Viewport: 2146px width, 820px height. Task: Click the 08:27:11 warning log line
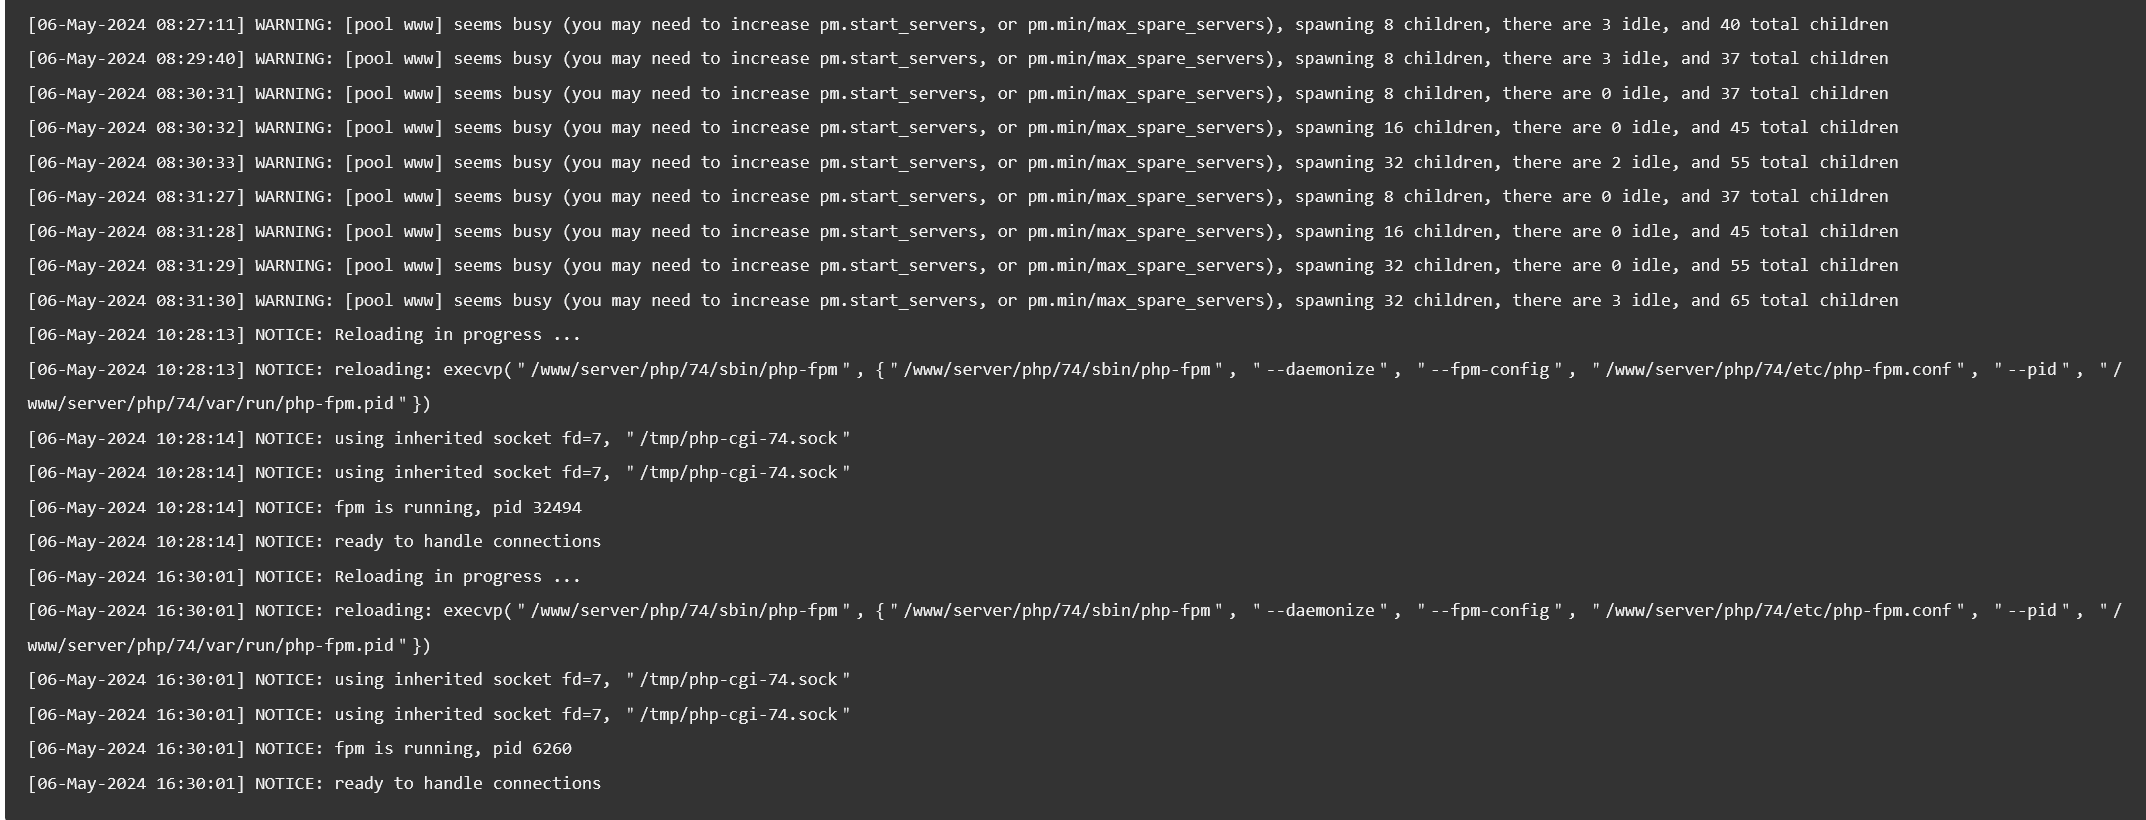[958, 24]
